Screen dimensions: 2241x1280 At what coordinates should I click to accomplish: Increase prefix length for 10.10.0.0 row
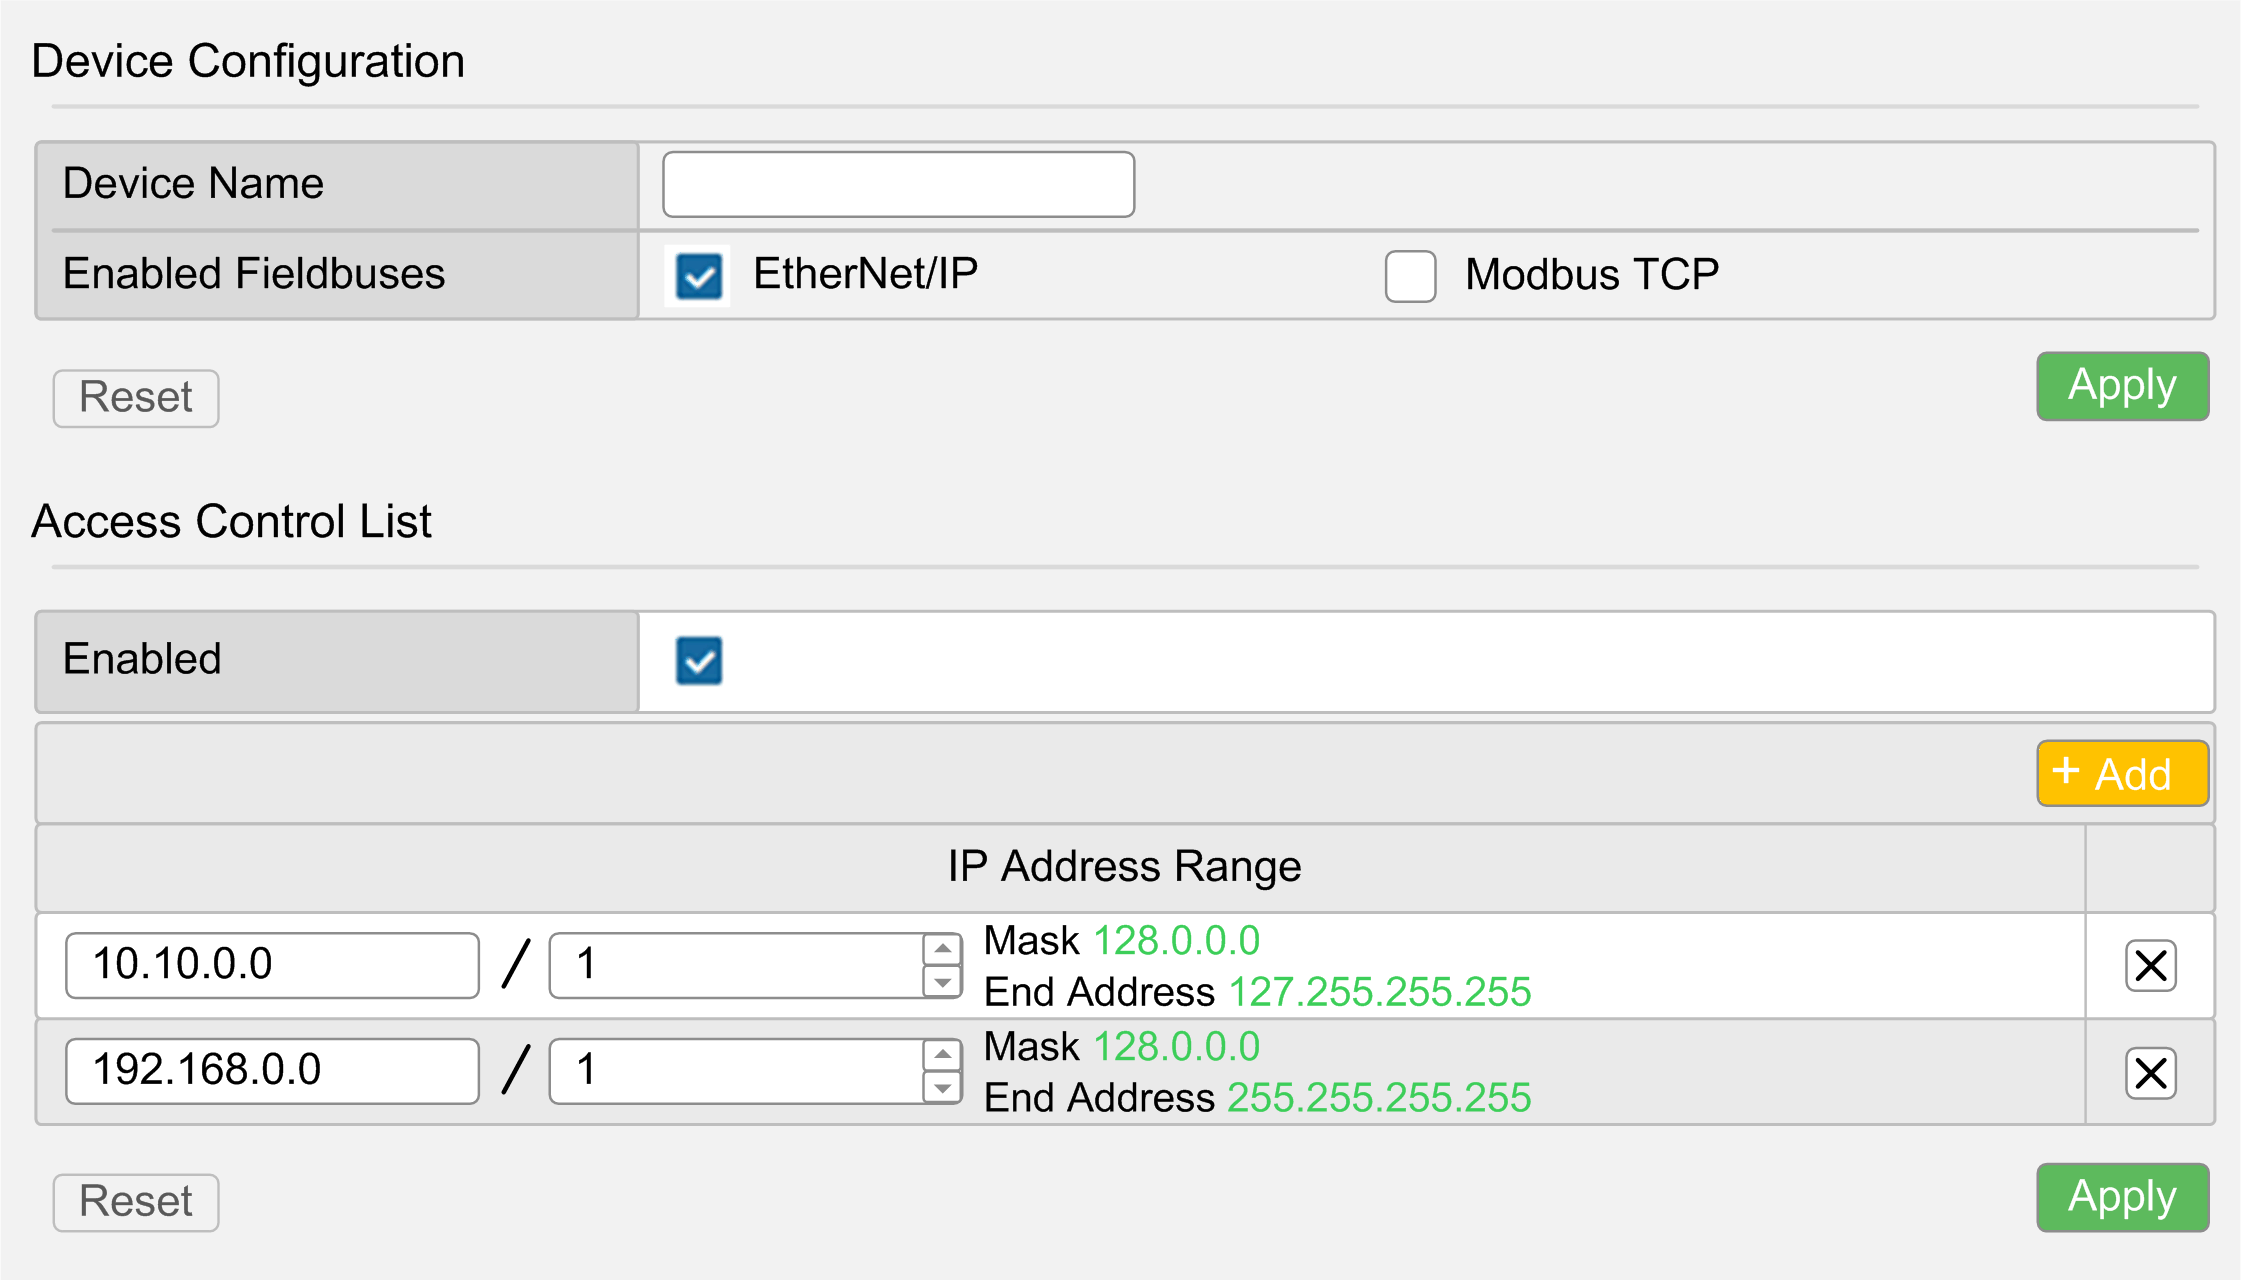click(x=942, y=948)
